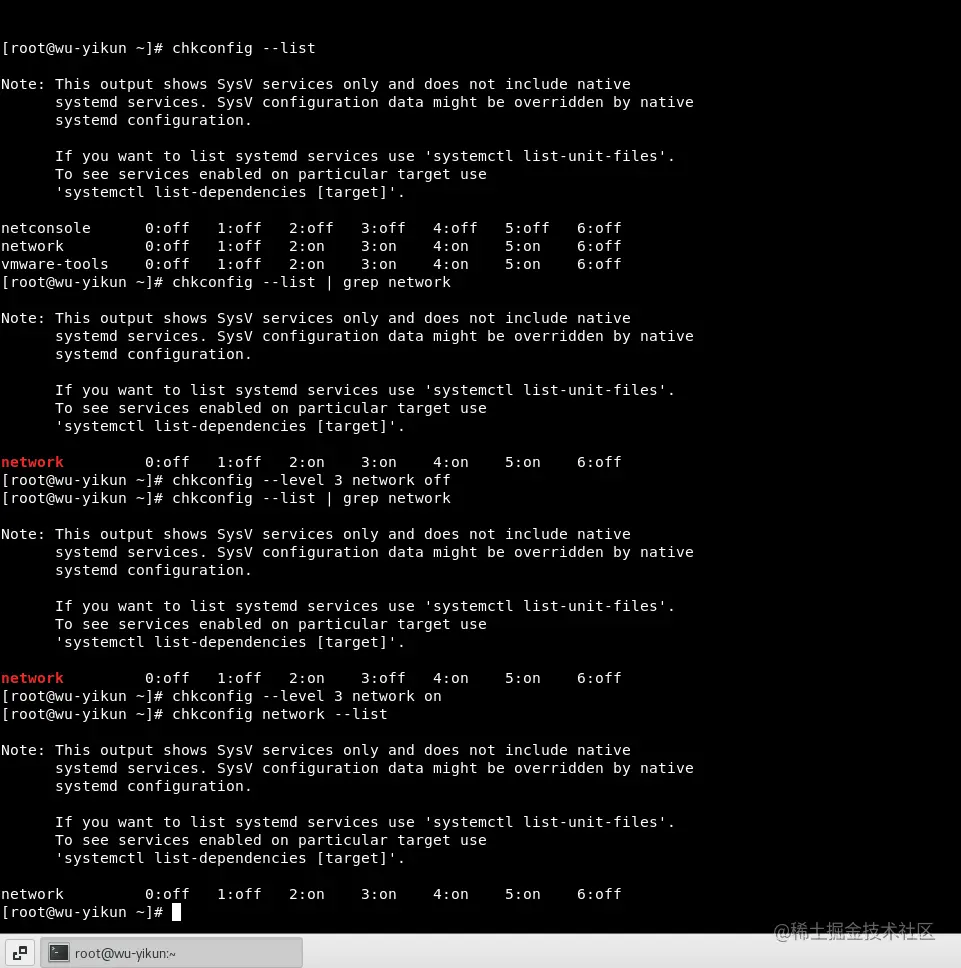Click the 2:off value in netconsole row

(311, 228)
